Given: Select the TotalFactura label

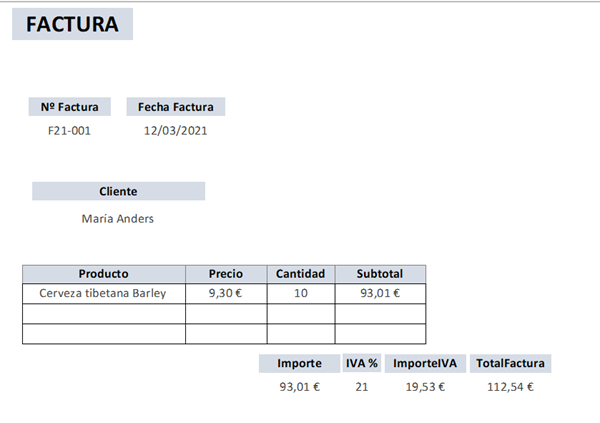Looking at the screenshot, I should [510, 363].
